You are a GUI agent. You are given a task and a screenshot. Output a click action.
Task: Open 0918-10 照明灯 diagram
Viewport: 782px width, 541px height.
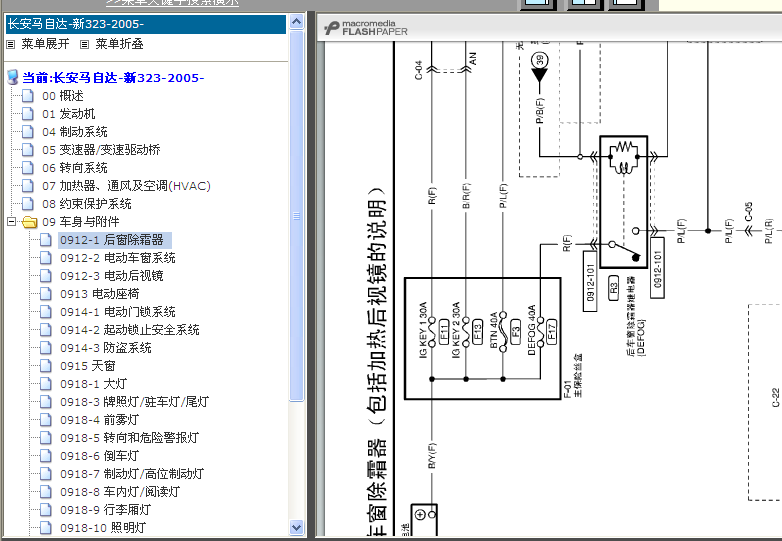pos(103,528)
